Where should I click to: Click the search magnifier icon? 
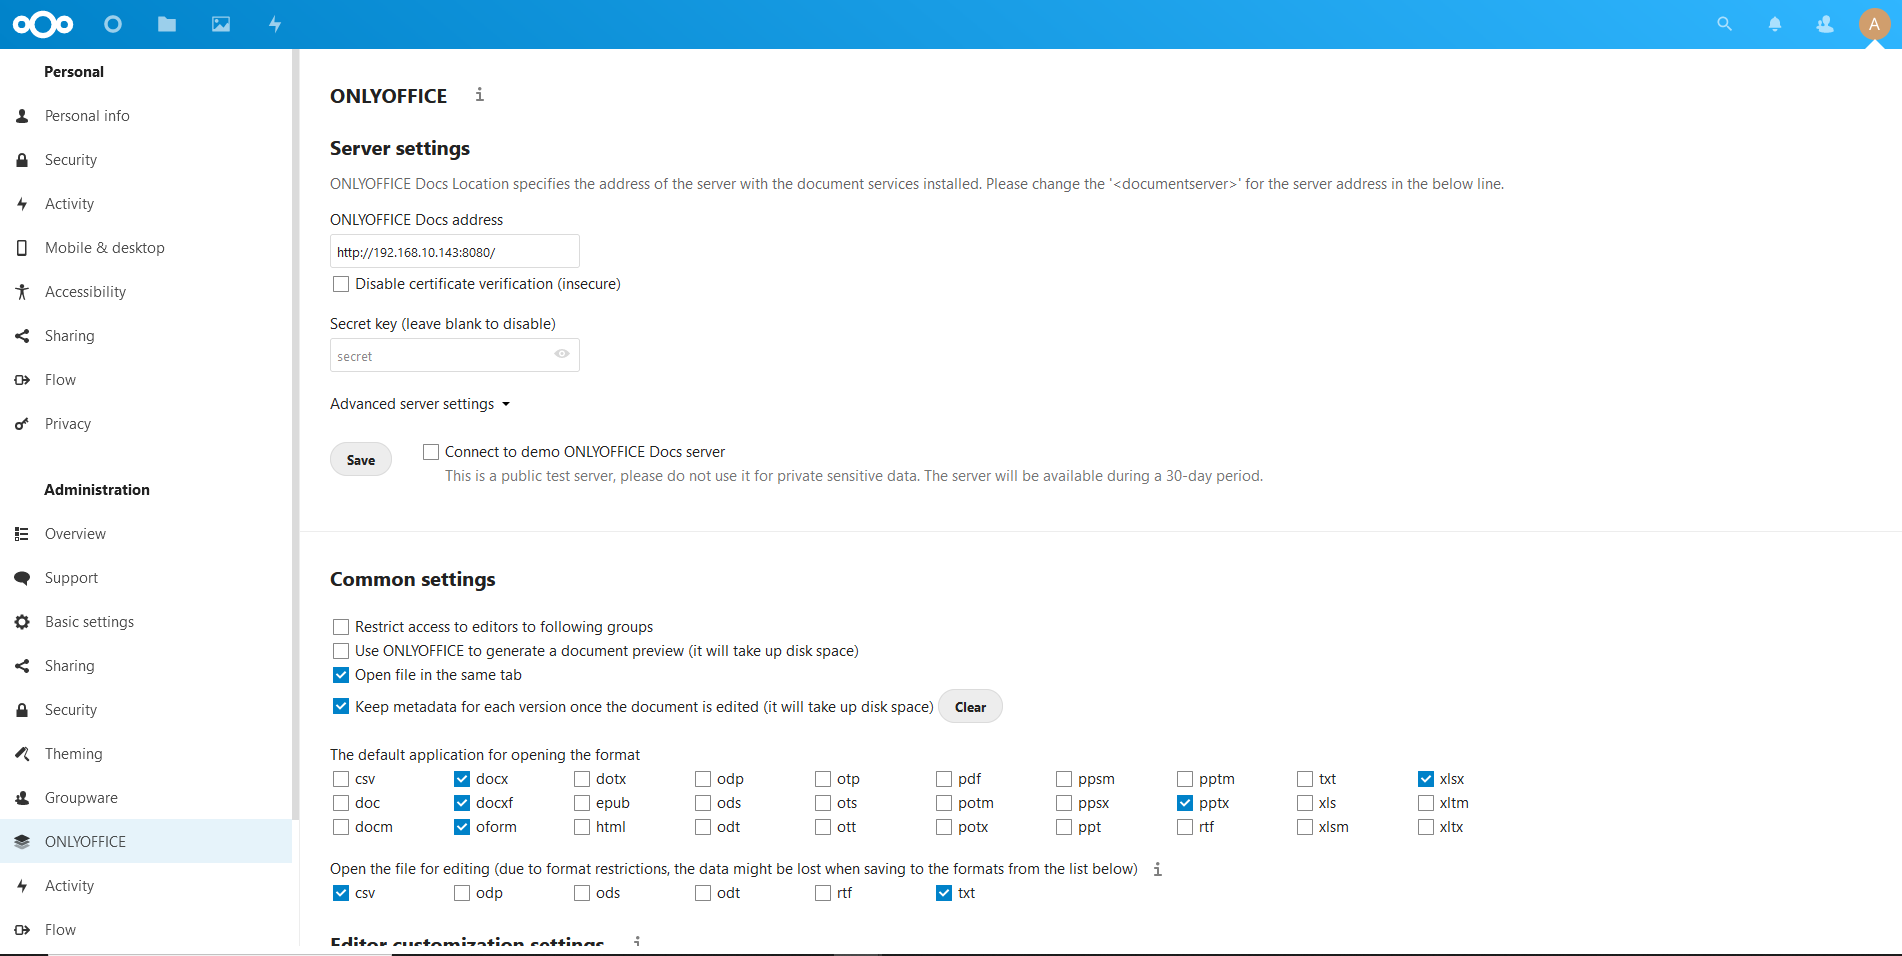[1724, 24]
